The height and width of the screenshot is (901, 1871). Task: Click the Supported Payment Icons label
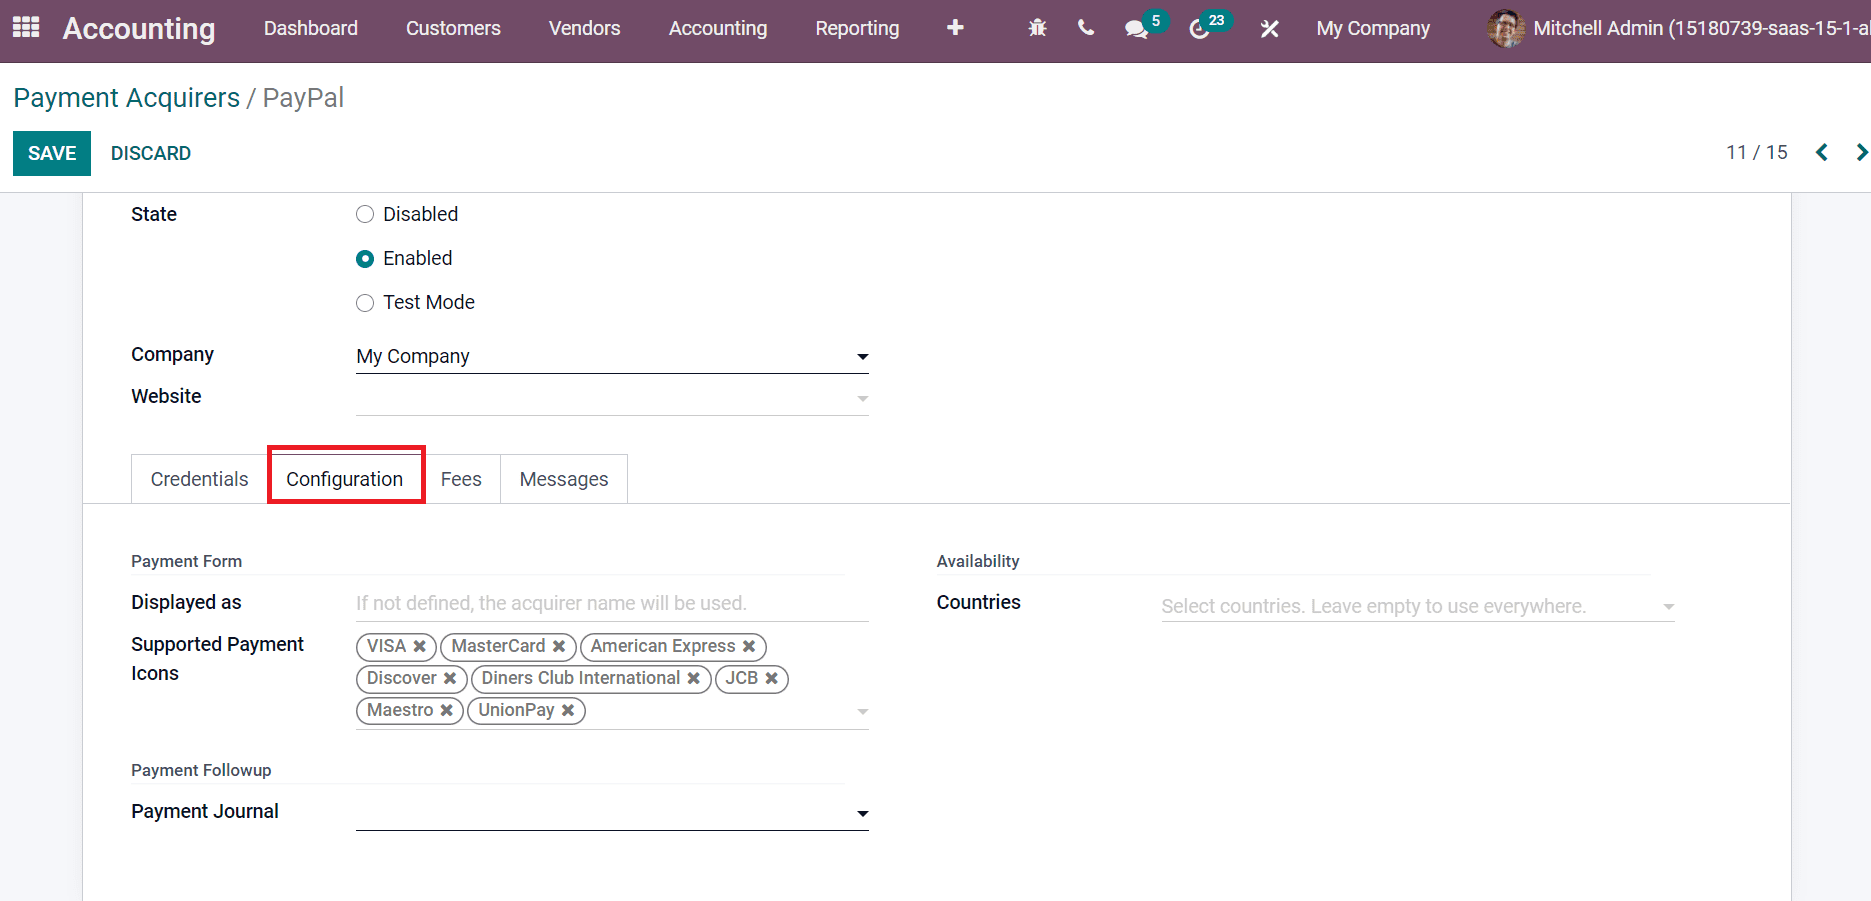tap(217, 658)
